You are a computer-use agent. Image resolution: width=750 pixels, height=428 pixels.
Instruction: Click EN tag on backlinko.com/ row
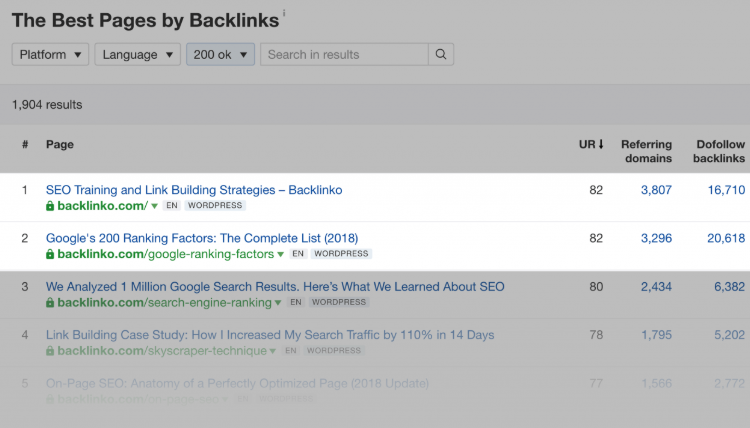pos(172,206)
